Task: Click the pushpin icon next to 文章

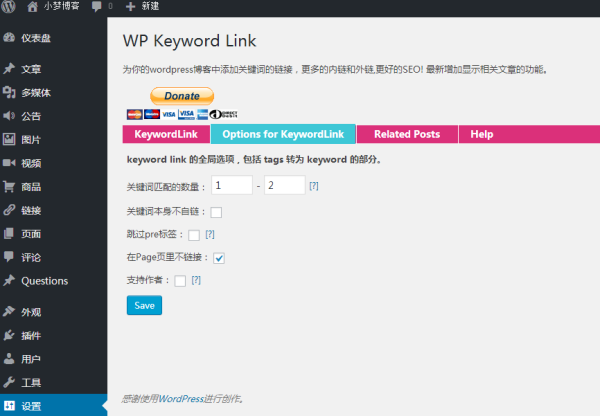Action: pyautogui.click(x=9, y=69)
